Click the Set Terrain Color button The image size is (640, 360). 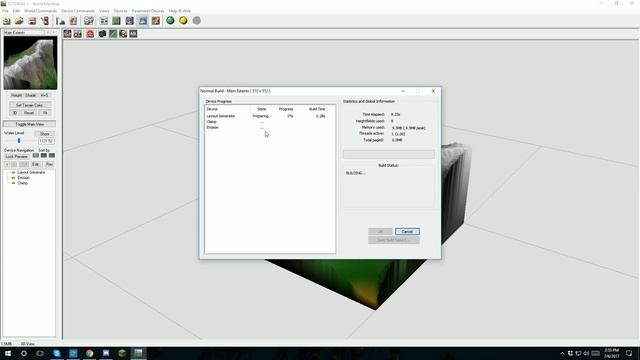[30, 105]
